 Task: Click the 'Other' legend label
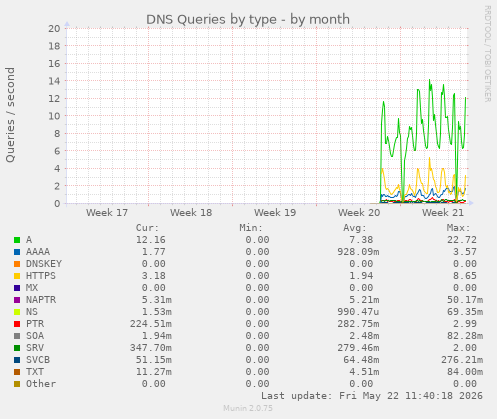(x=41, y=384)
